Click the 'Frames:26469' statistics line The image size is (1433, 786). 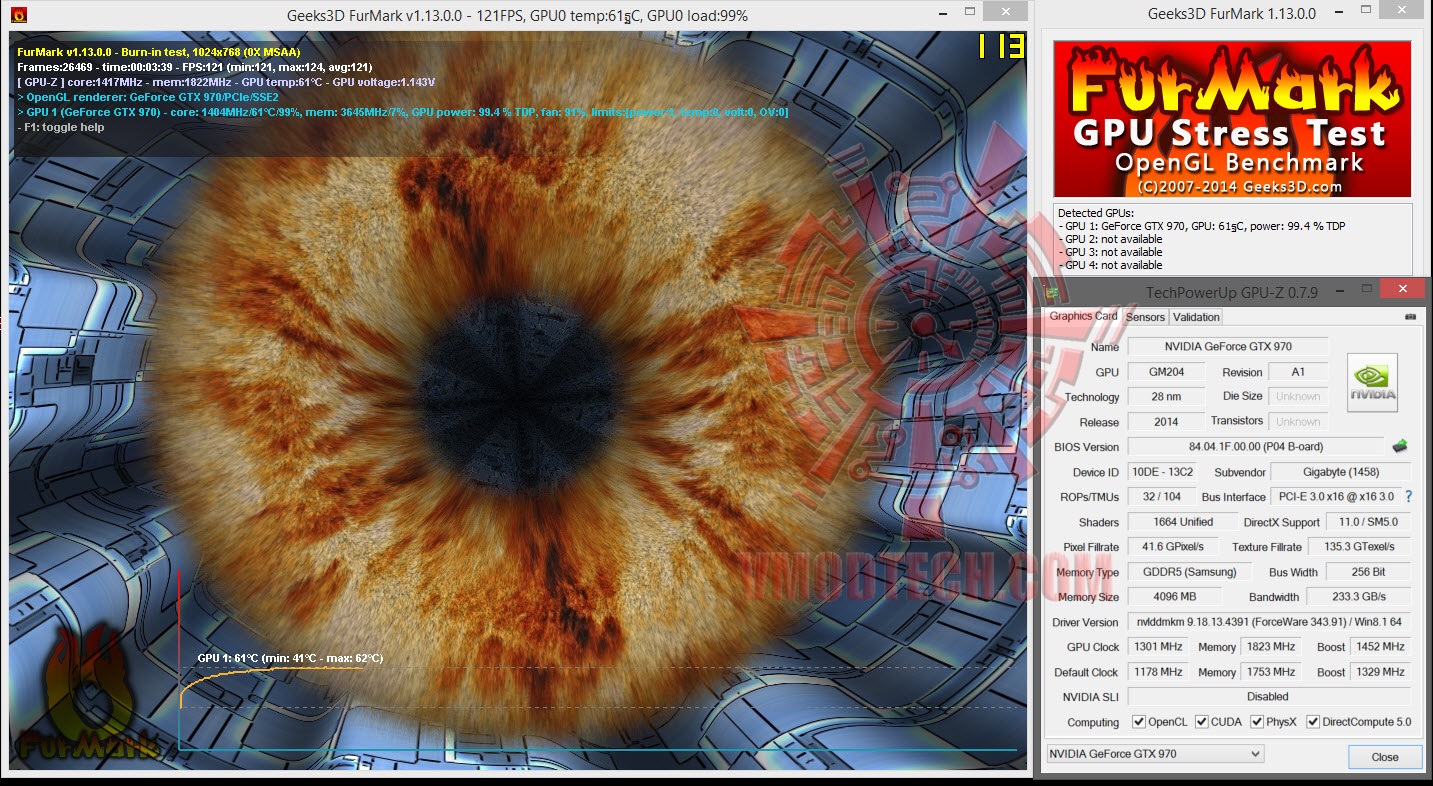(x=195, y=67)
